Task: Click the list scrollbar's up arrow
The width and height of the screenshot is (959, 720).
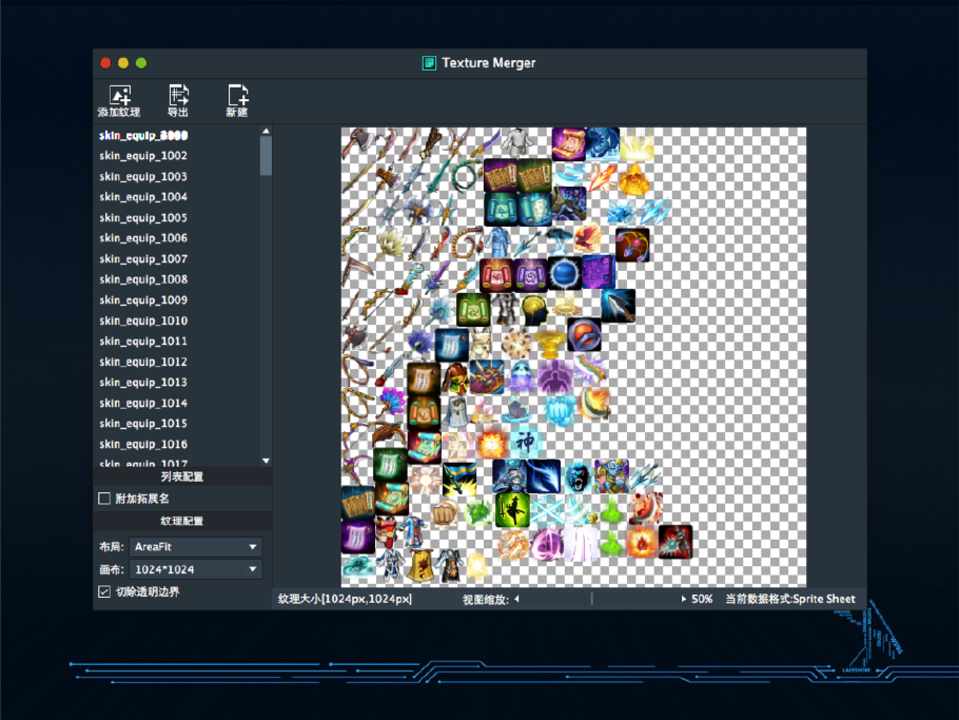Action: pos(266,131)
